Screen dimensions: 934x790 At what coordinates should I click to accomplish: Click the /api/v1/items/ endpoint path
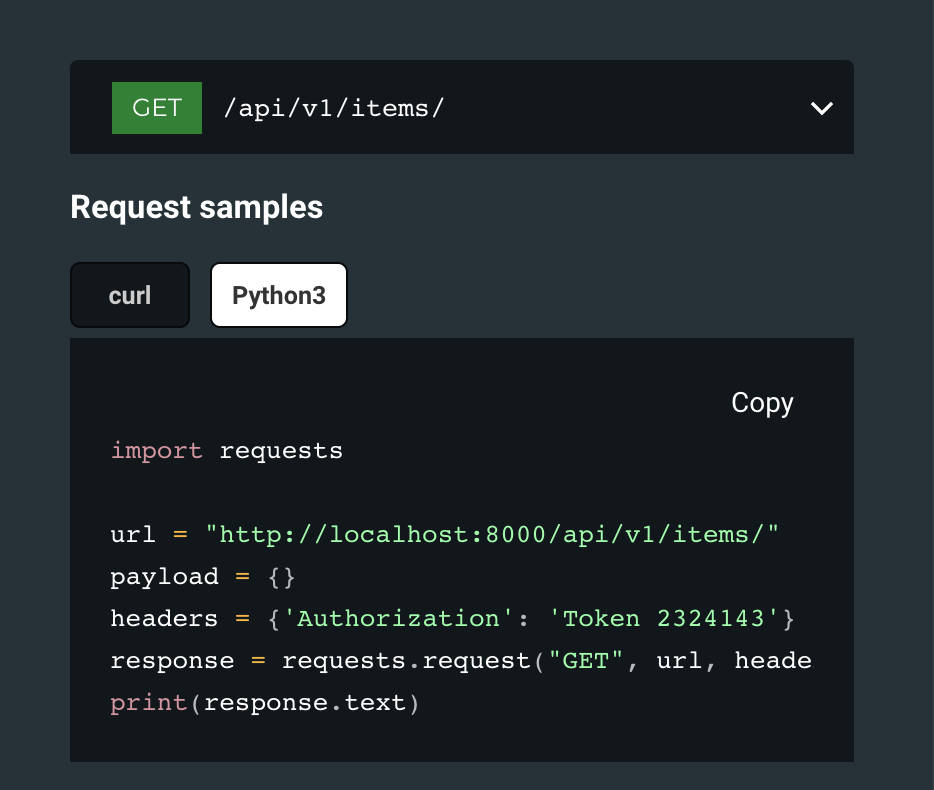click(x=334, y=108)
